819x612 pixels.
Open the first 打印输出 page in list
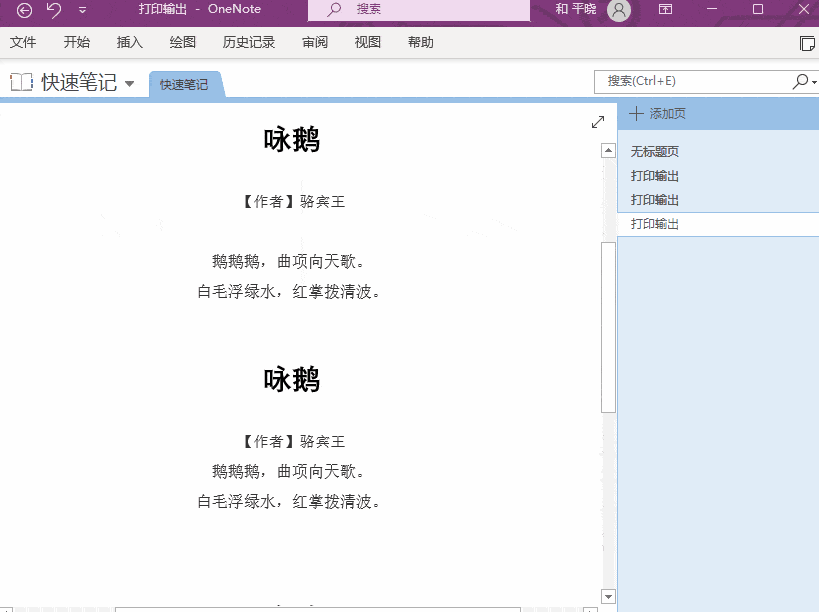pos(654,176)
